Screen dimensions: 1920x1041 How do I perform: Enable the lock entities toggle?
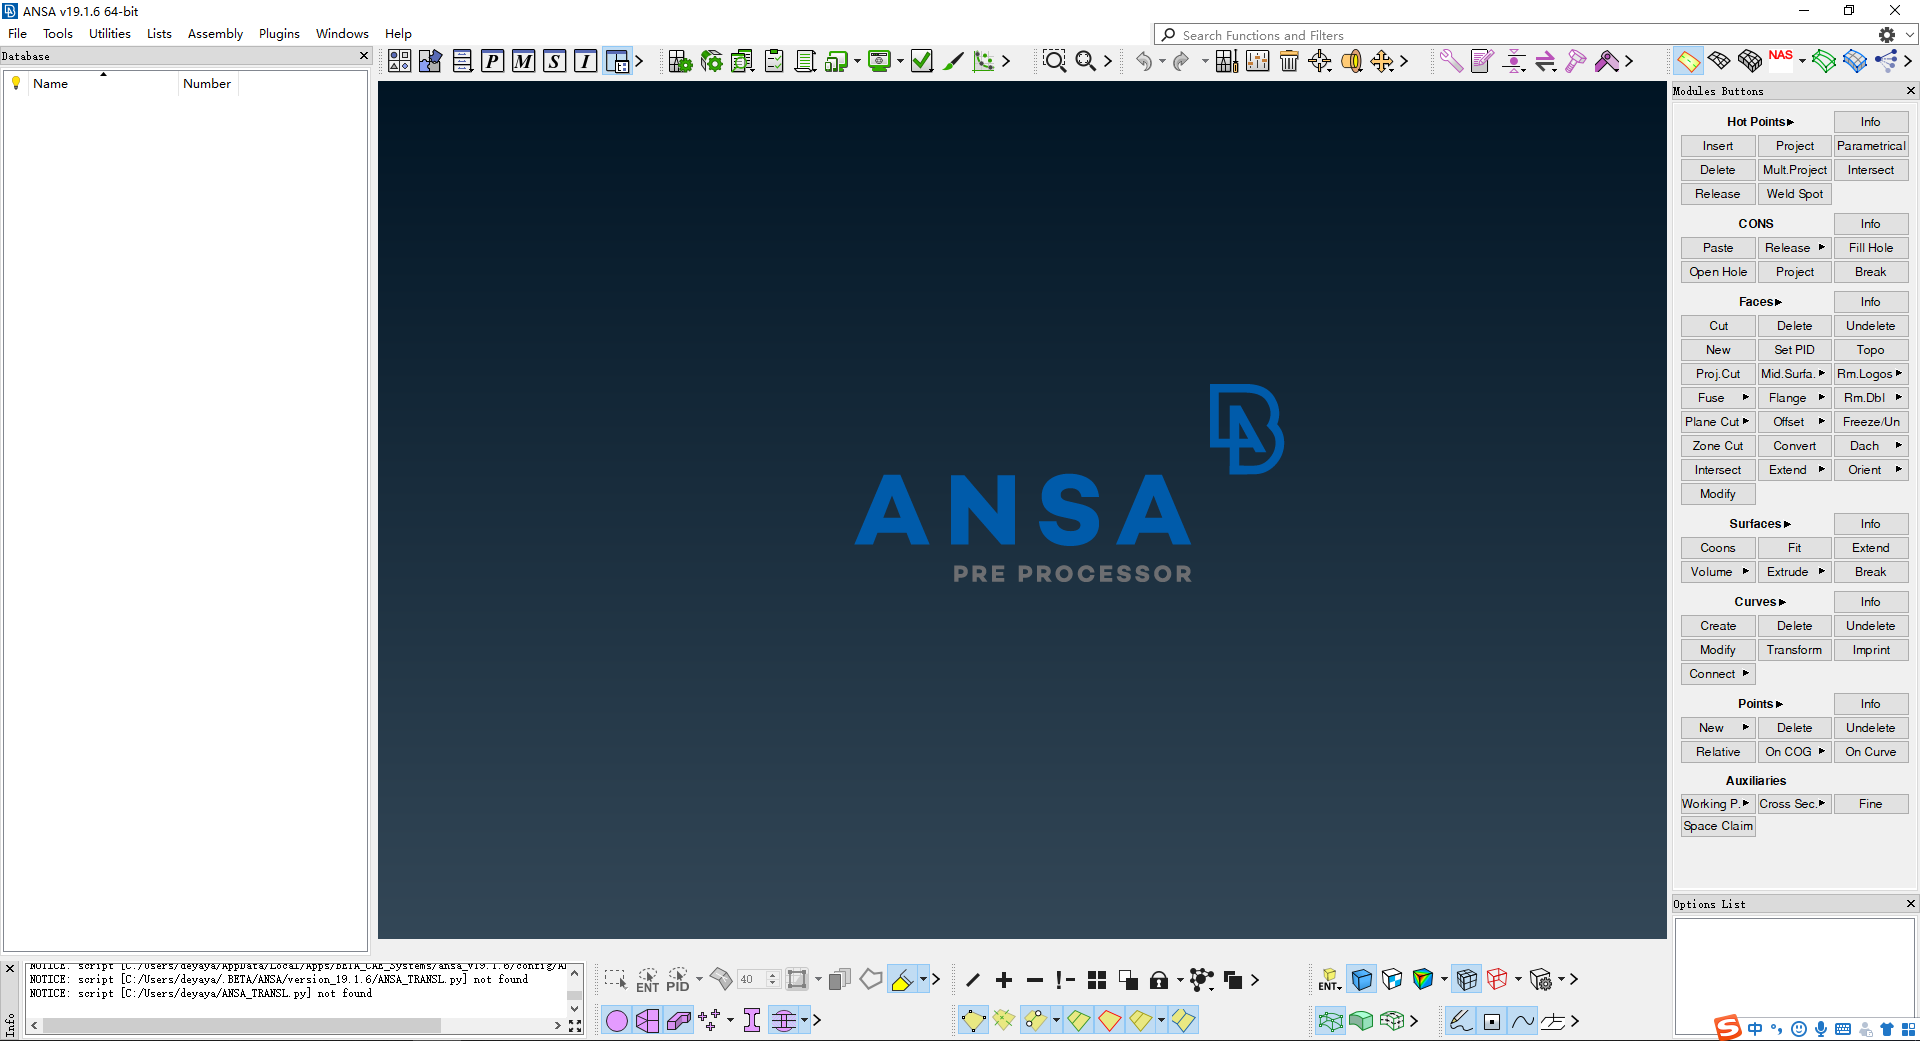(1160, 981)
